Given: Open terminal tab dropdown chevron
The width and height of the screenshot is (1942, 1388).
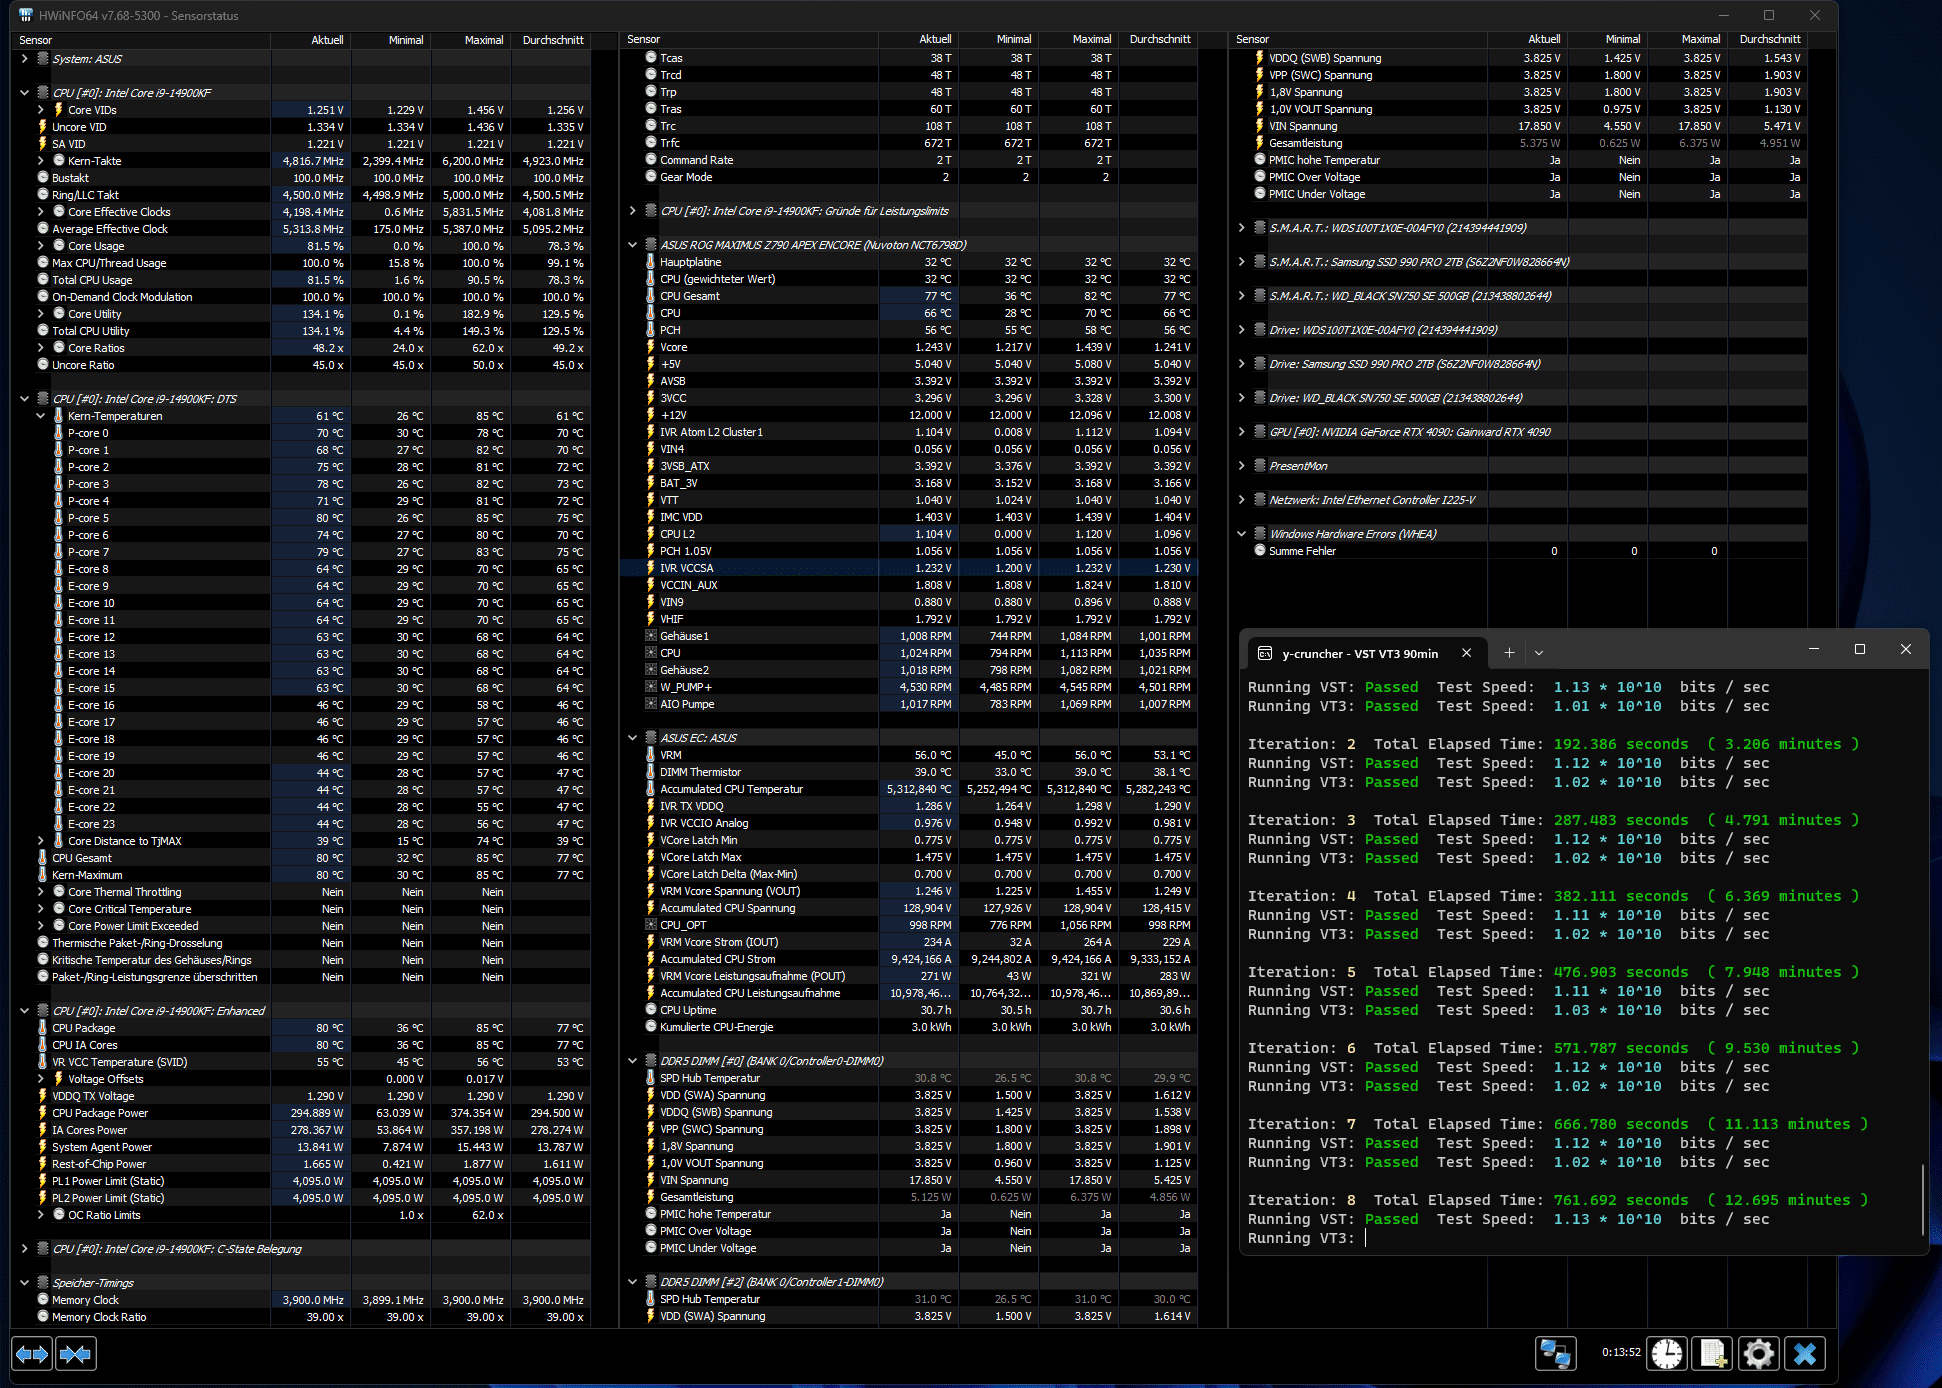Looking at the screenshot, I should pos(1539,653).
